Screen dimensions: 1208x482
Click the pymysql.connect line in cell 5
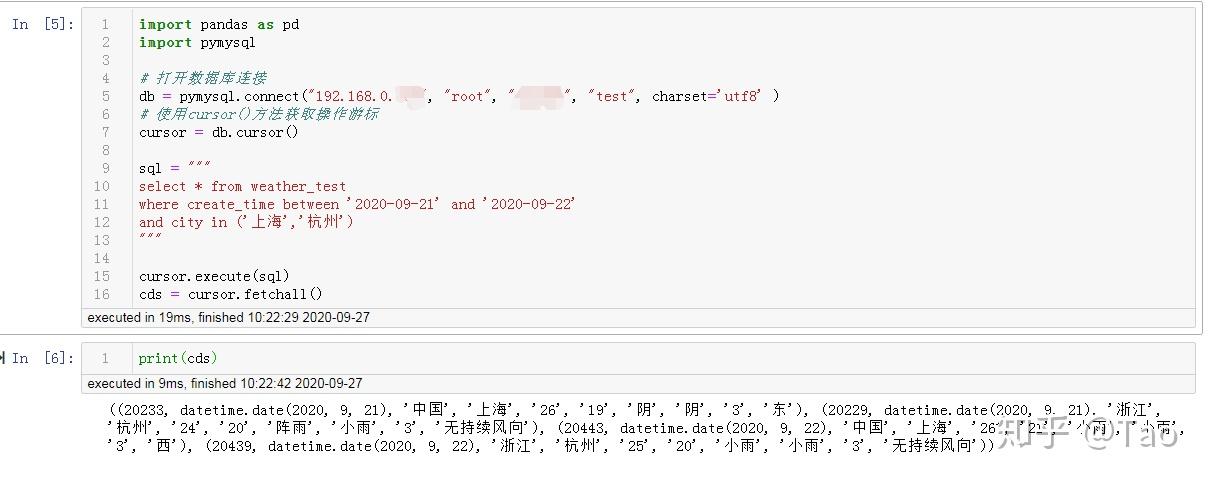pyautogui.click(x=459, y=96)
